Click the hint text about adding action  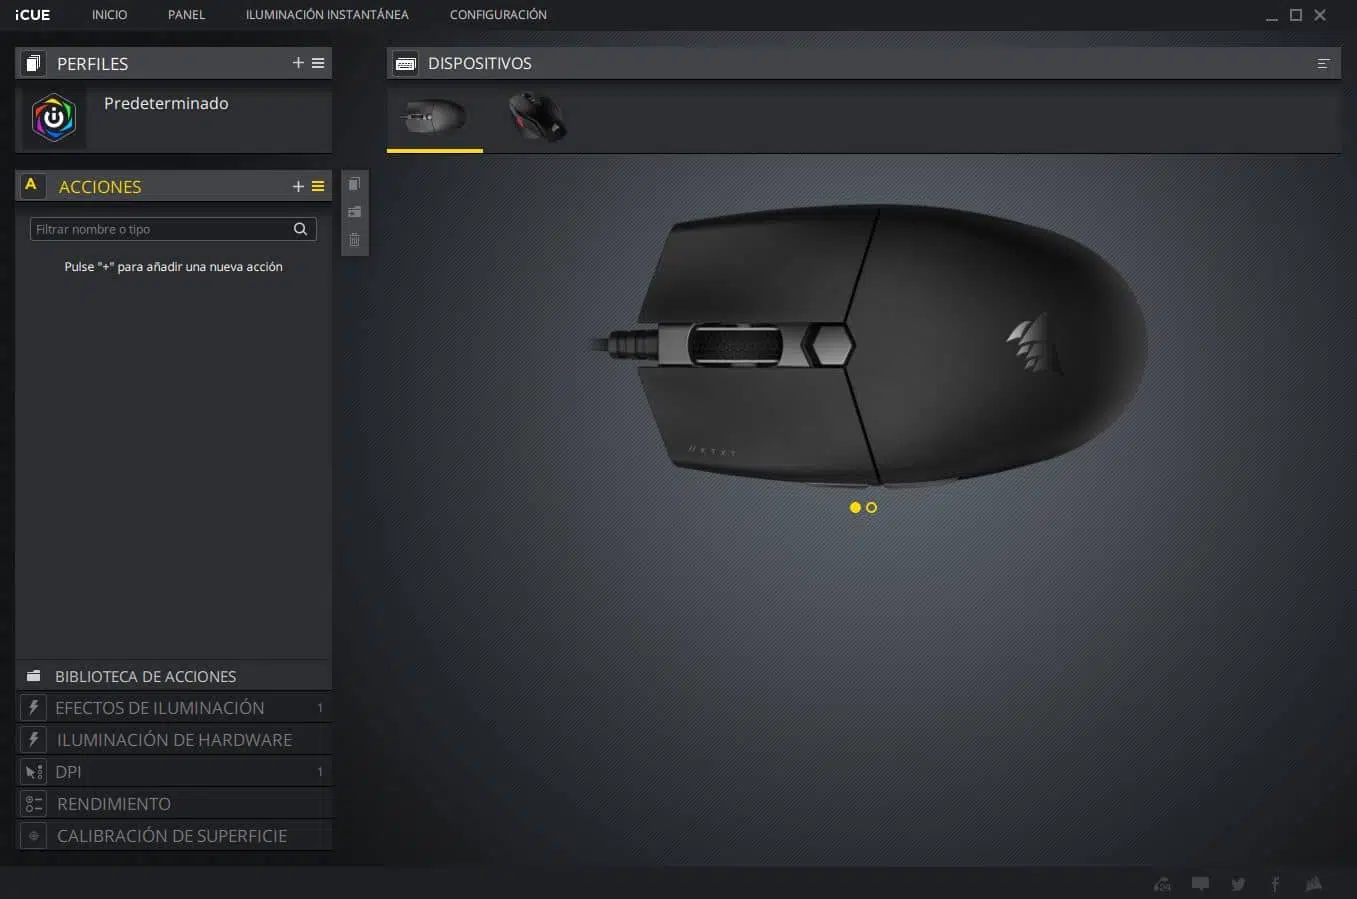click(173, 267)
